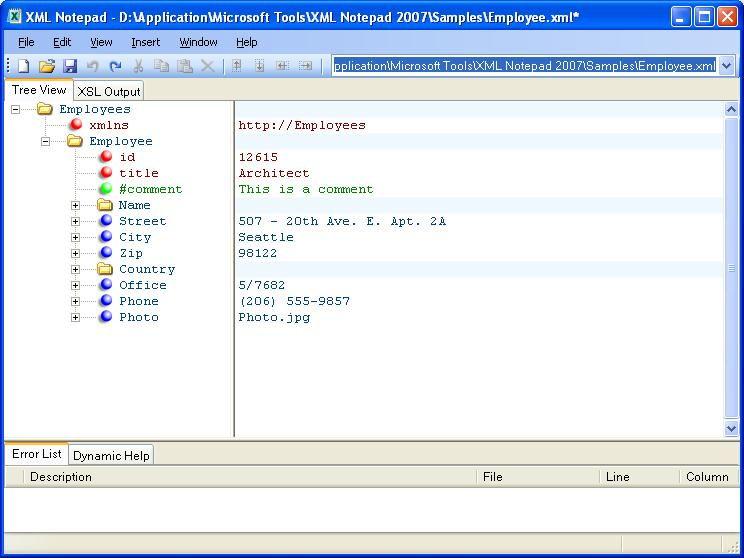Open the Help menu

pyautogui.click(x=246, y=42)
